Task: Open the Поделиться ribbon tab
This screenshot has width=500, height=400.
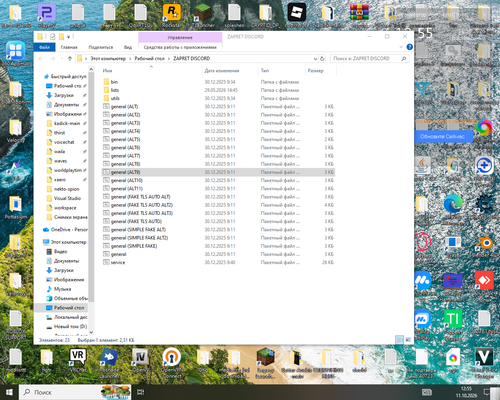Action: point(101,47)
